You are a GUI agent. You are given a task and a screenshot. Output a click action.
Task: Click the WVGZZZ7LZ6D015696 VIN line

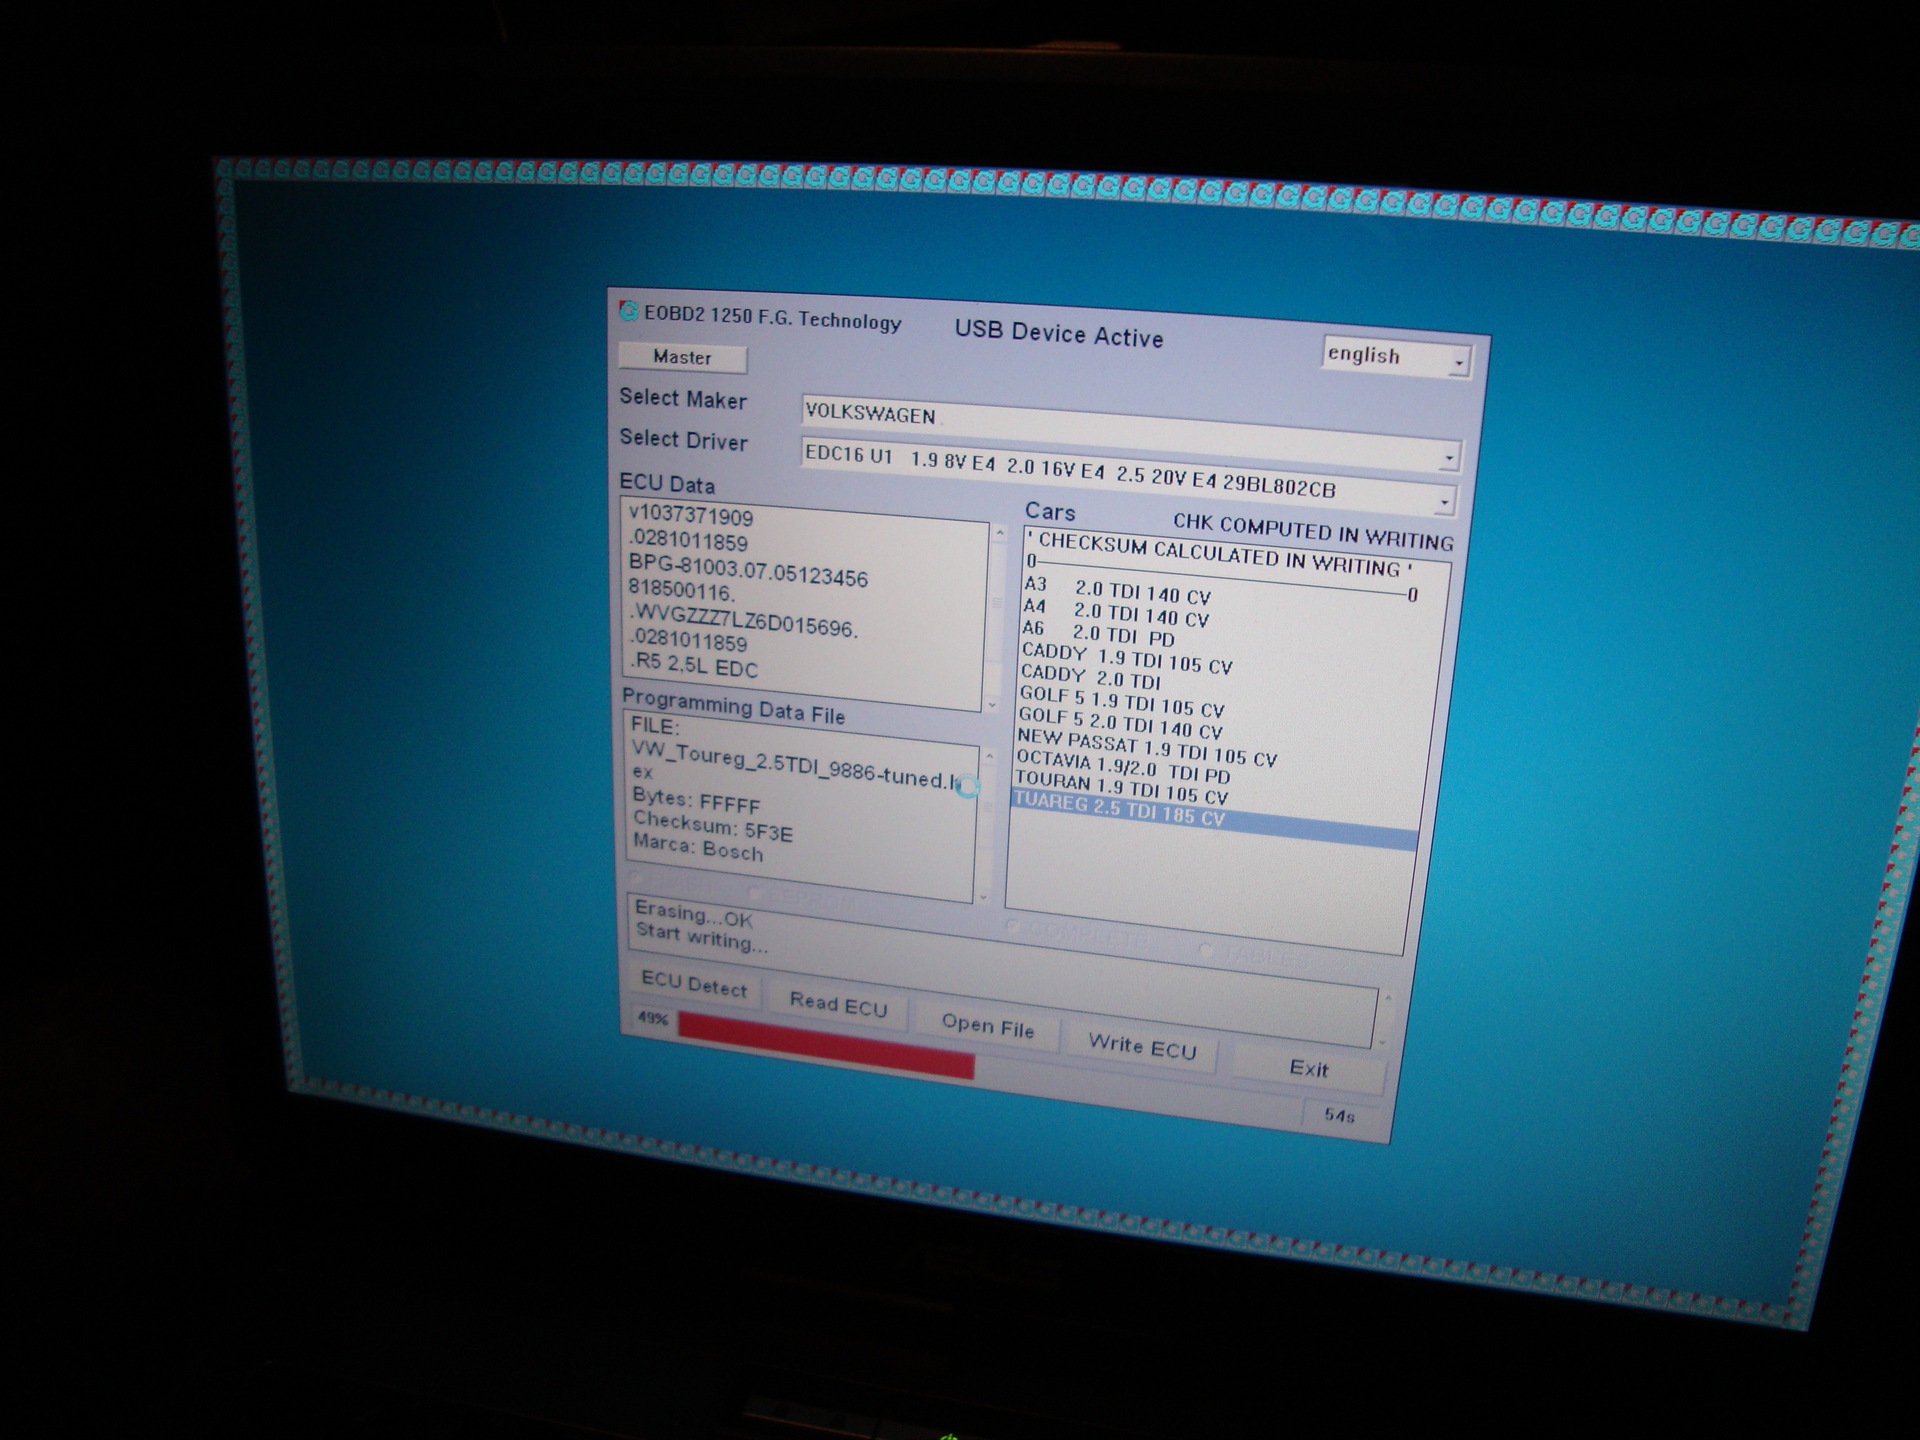(x=743, y=621)
